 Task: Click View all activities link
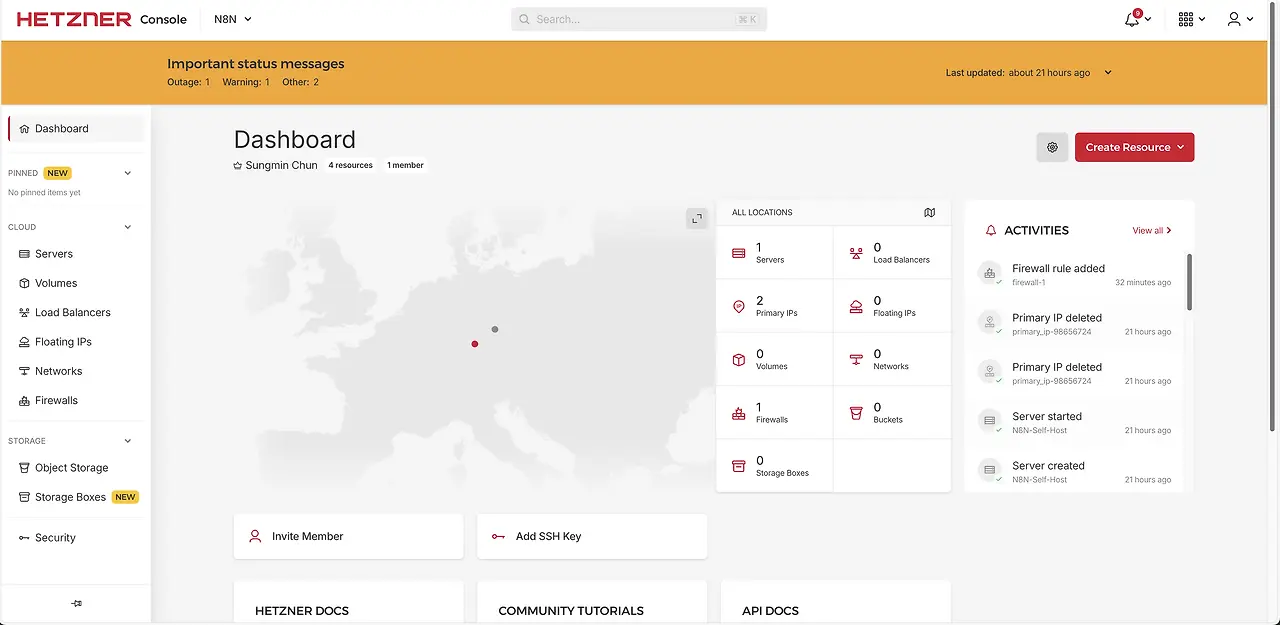(1152, 230)
